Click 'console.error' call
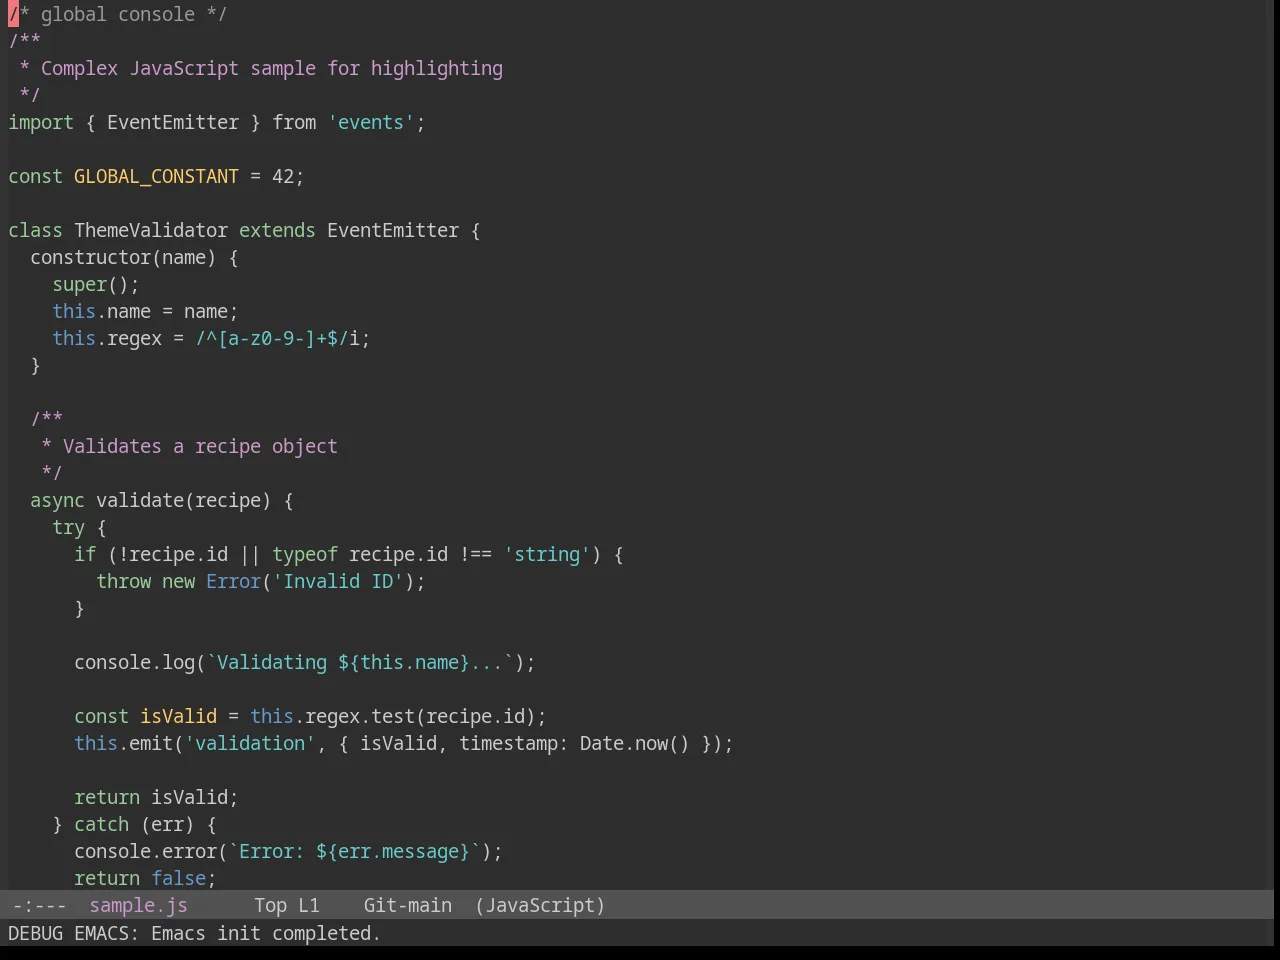1280x960 pixels. [x=145, y=851]
